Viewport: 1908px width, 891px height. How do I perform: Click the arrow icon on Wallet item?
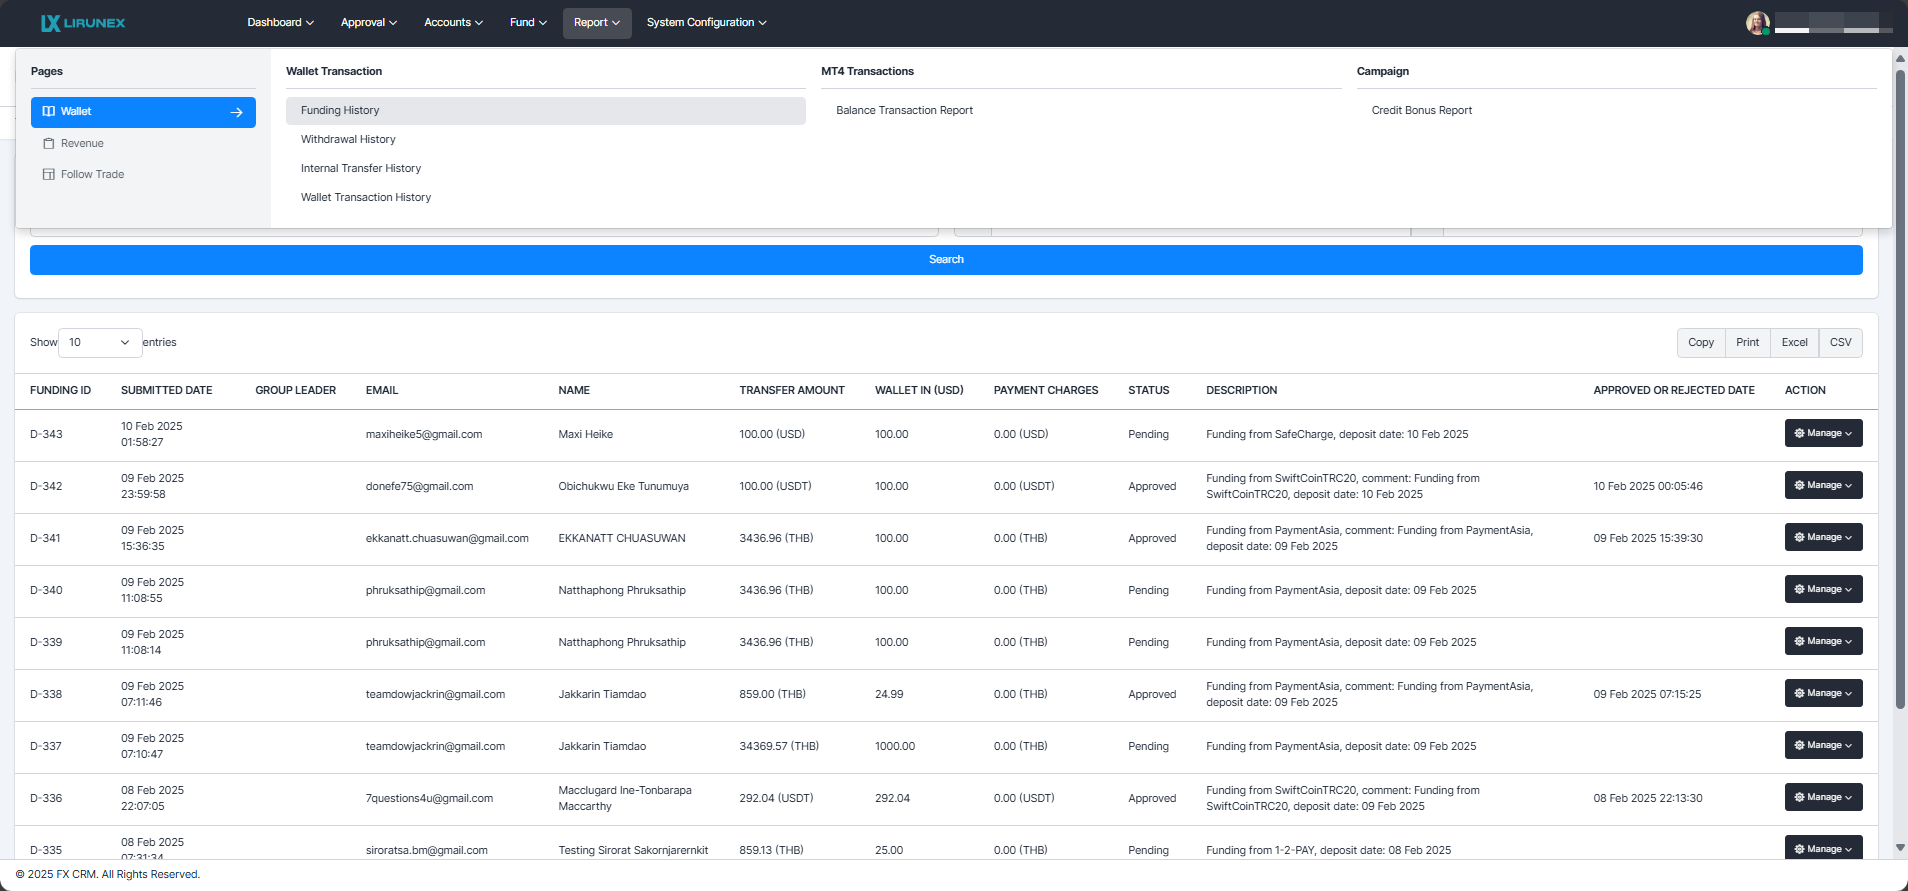[237, 113]
